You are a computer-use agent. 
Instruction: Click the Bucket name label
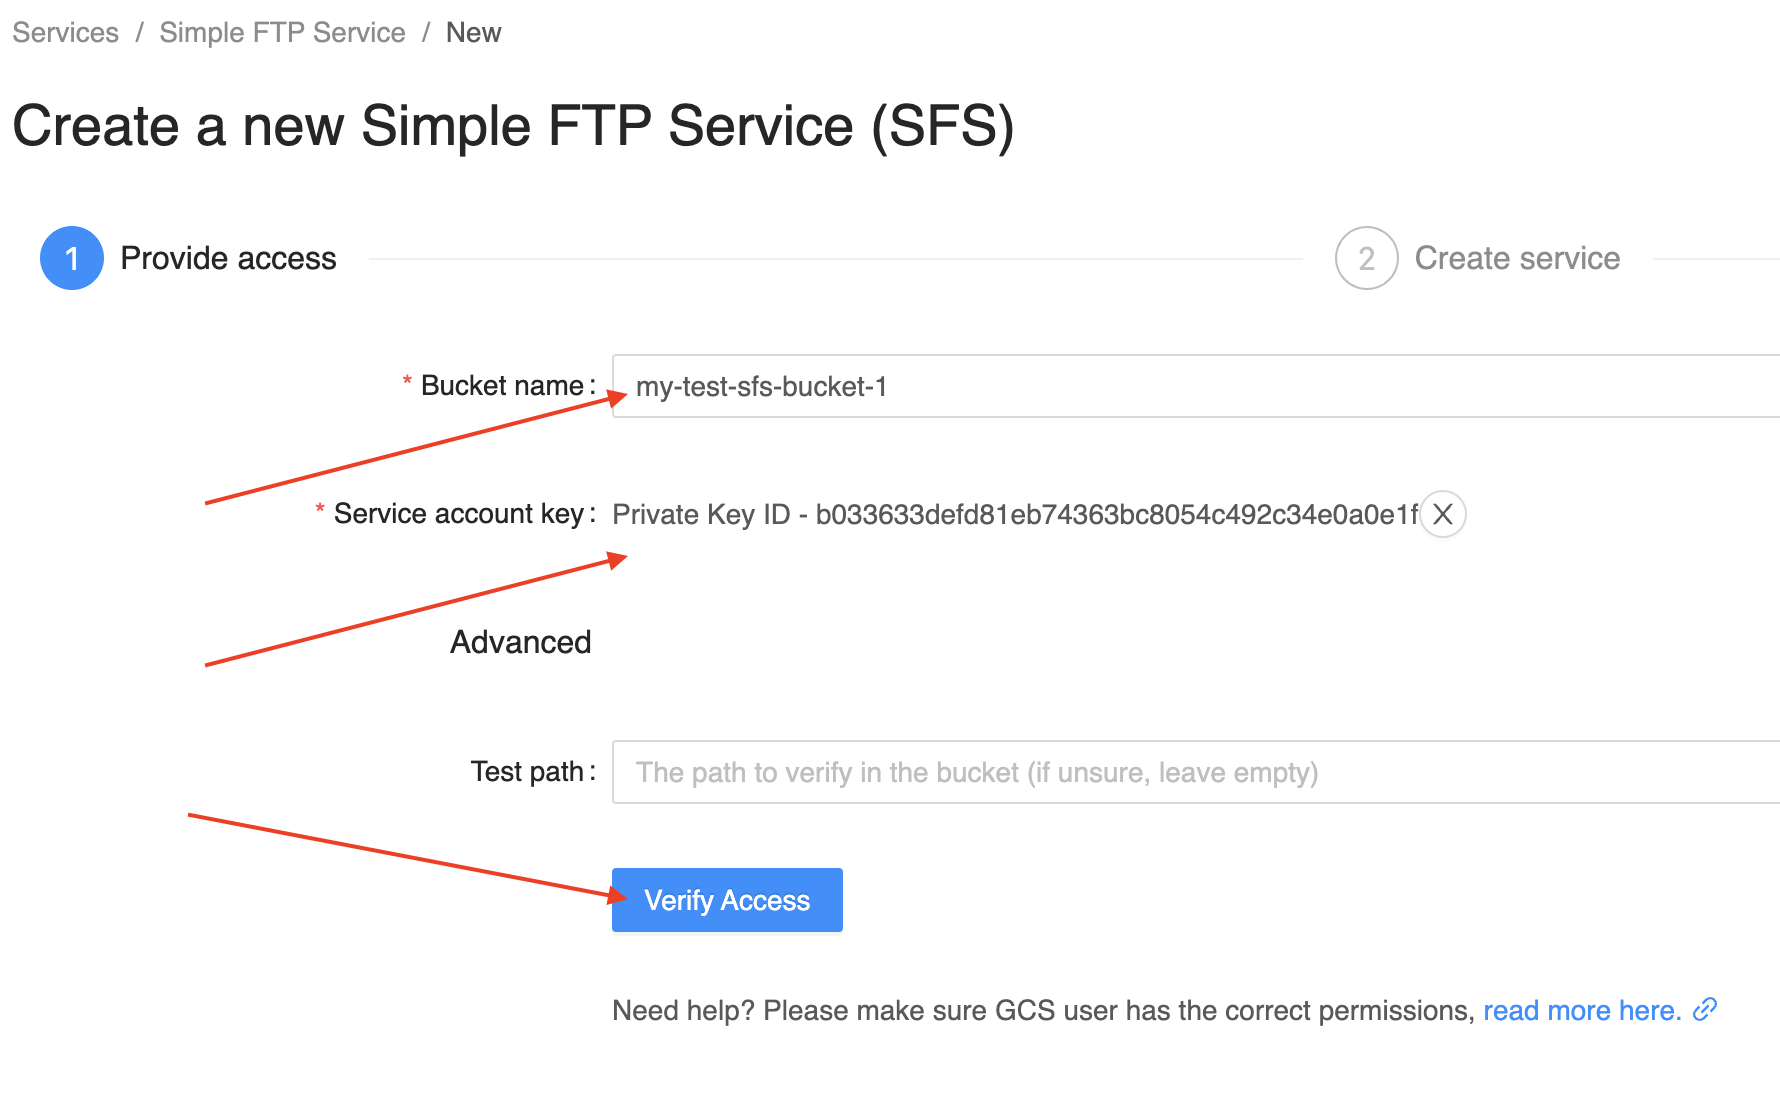point(502,386)
